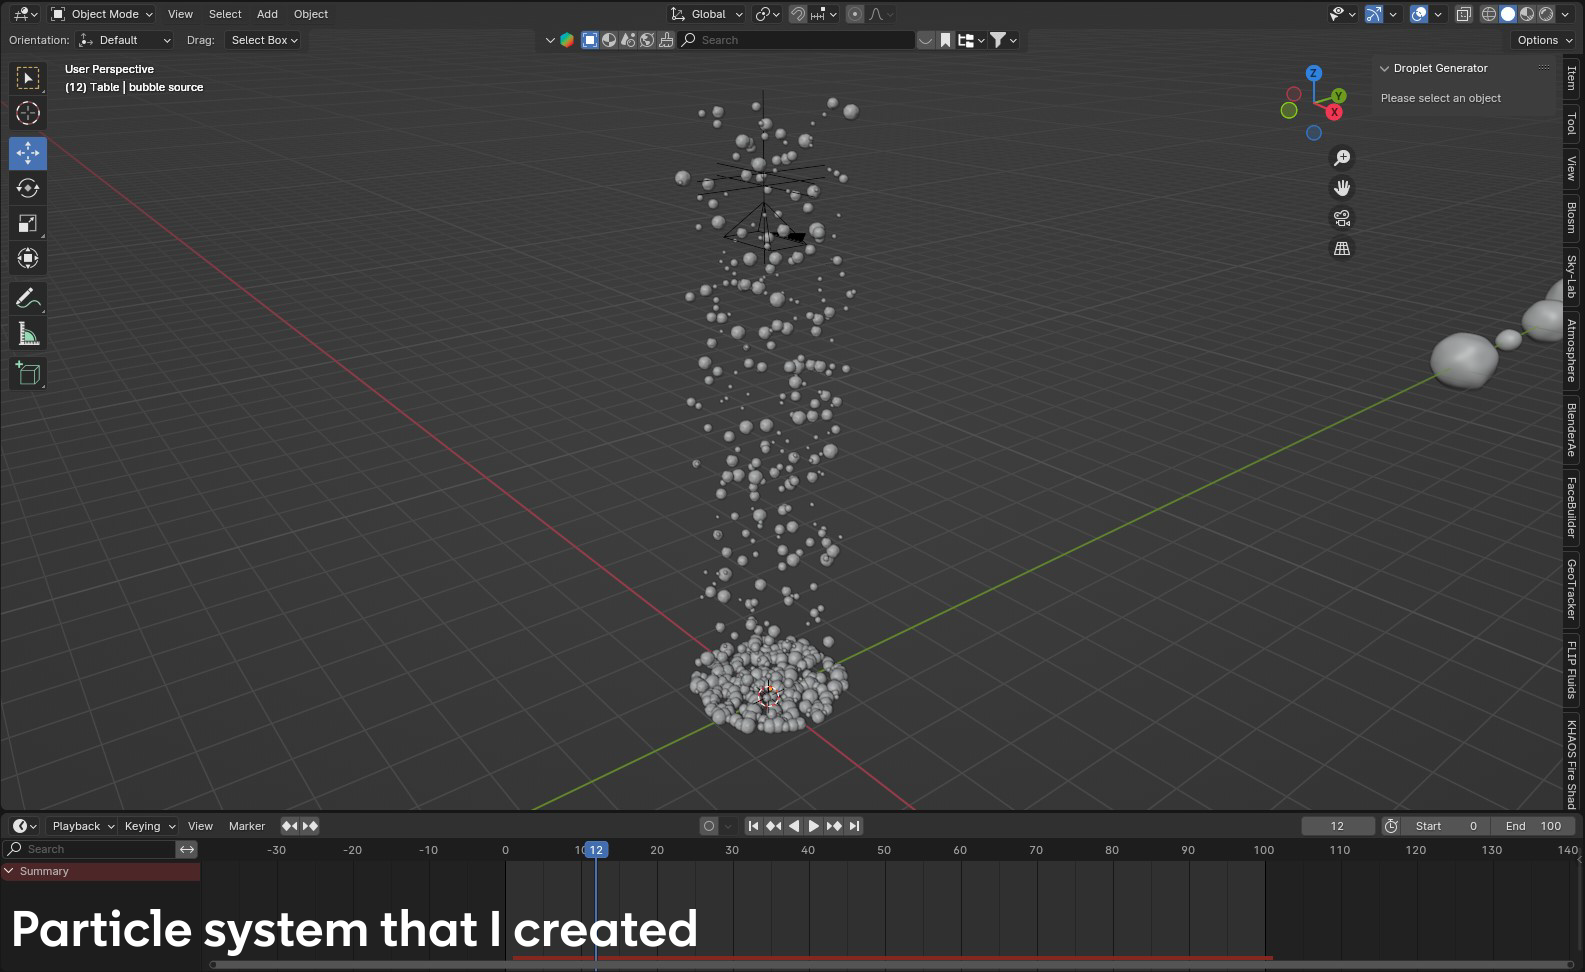
Task: Open the FLIP Fluids sidebar tab
Action: [x=1572, y=670]
